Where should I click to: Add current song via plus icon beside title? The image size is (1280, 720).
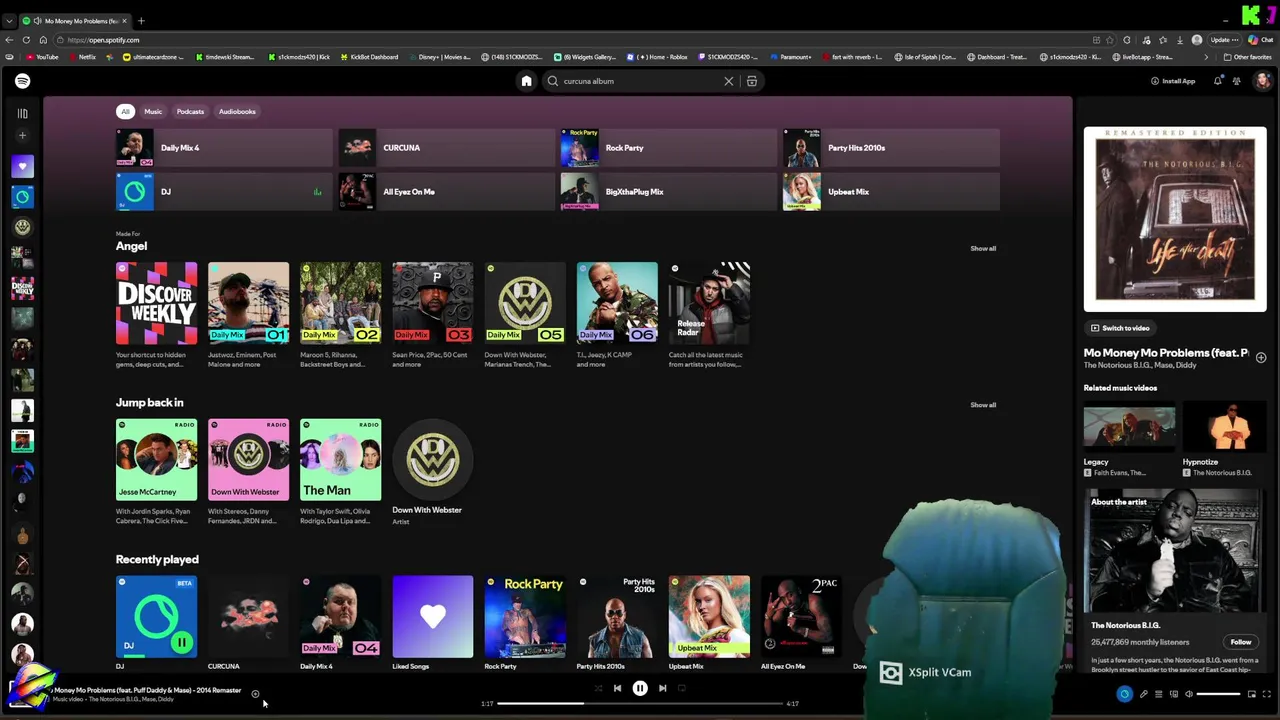coord(255,694)
